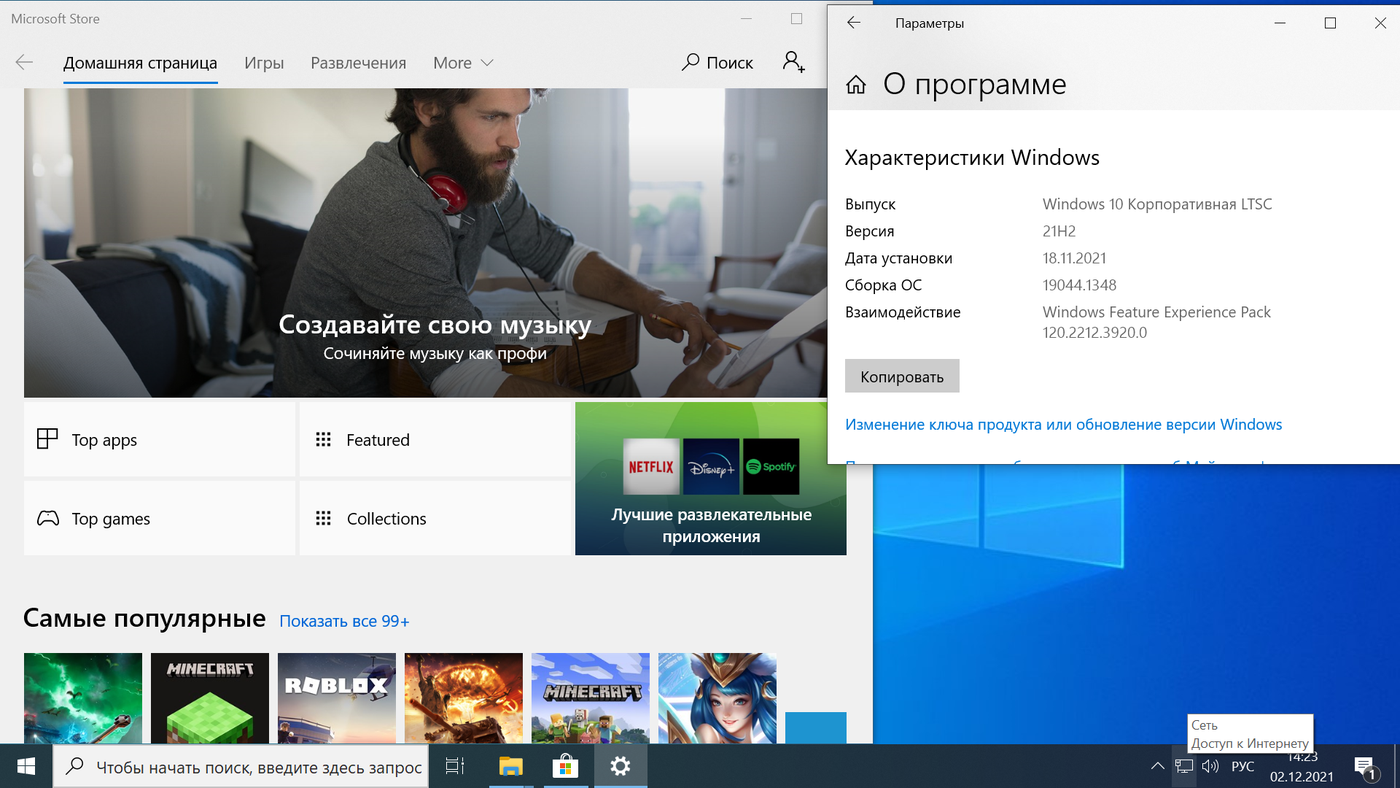Select the 18.11.2021 install date value
The height and width of the screenshot is (788, 1400).
1074,258
